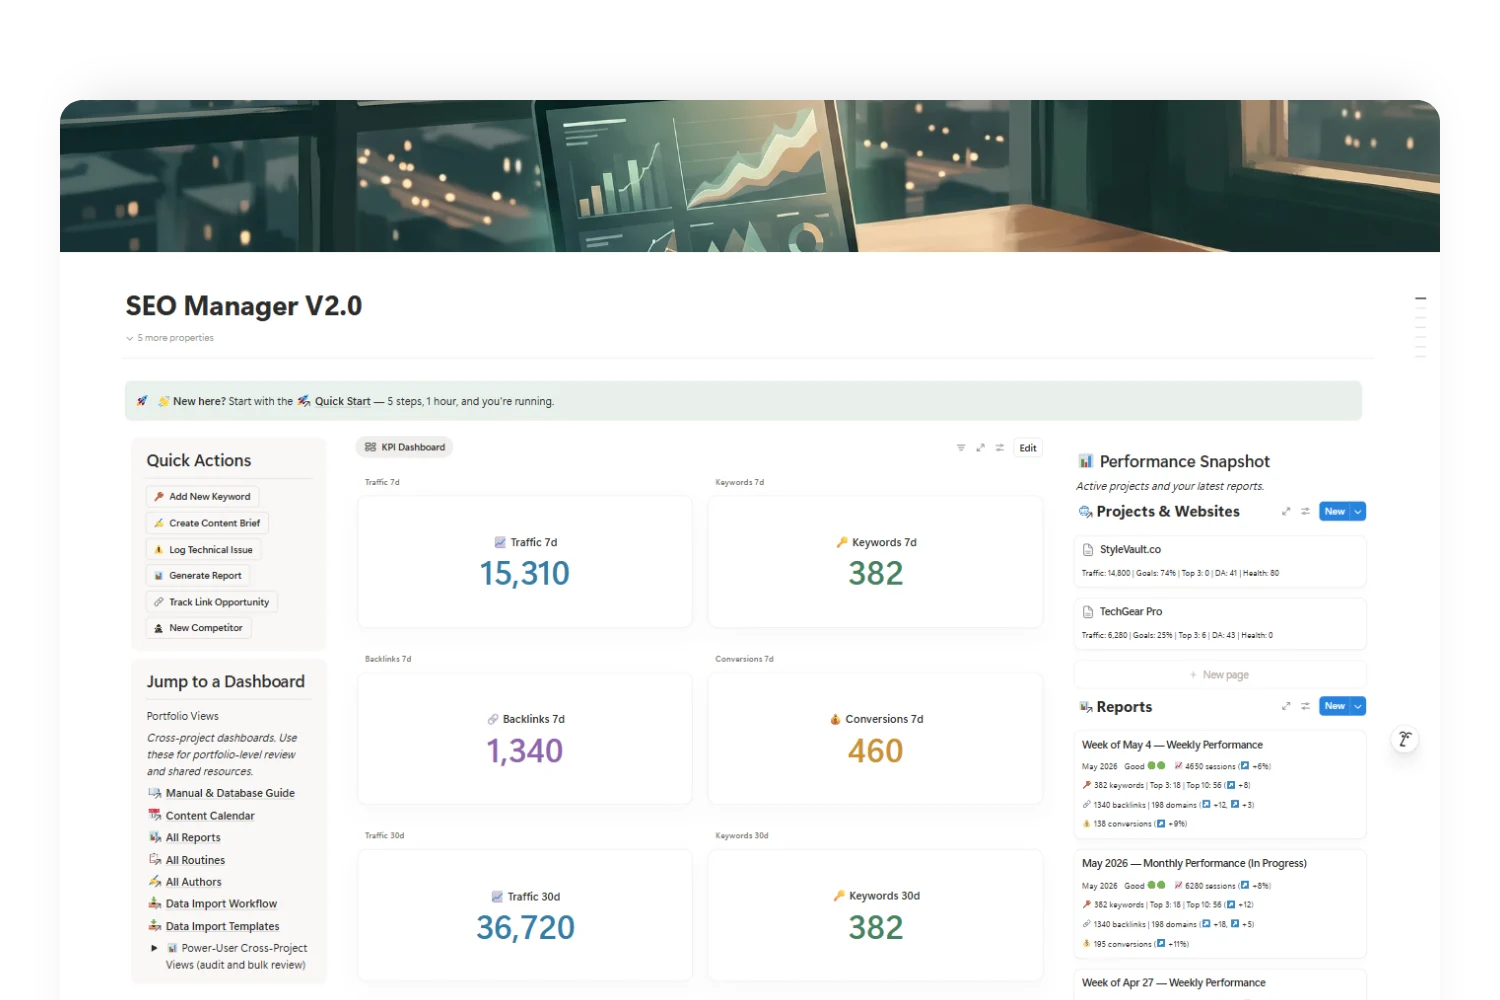This screenshot has width=1500, height=1000.
Task: Click the Backlinks 7d value 1,340
Action: point(525,751)
